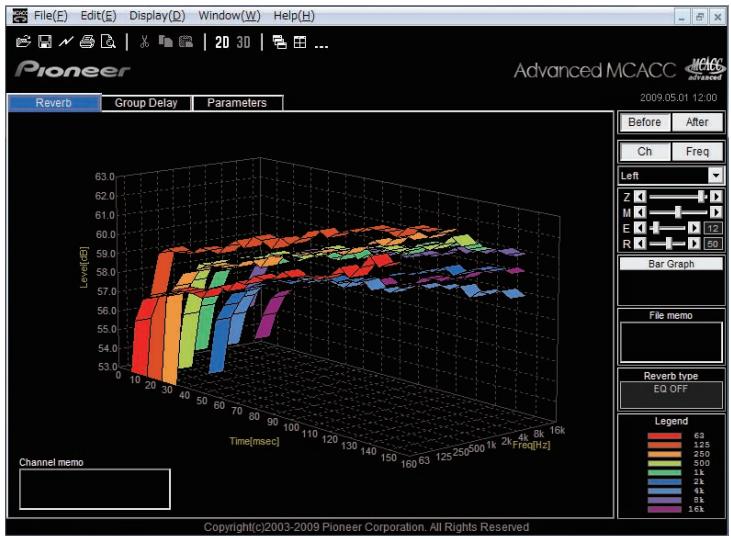
Task: Switch to the Group Delay tab
Action: (146, 103)
